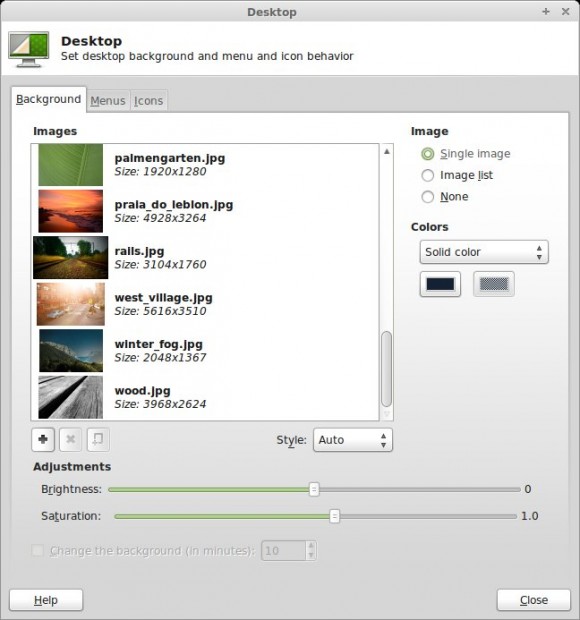Click the scrollbar down arrow in the images list
Viewport: 580px width, 620px height.
(387, 414)
